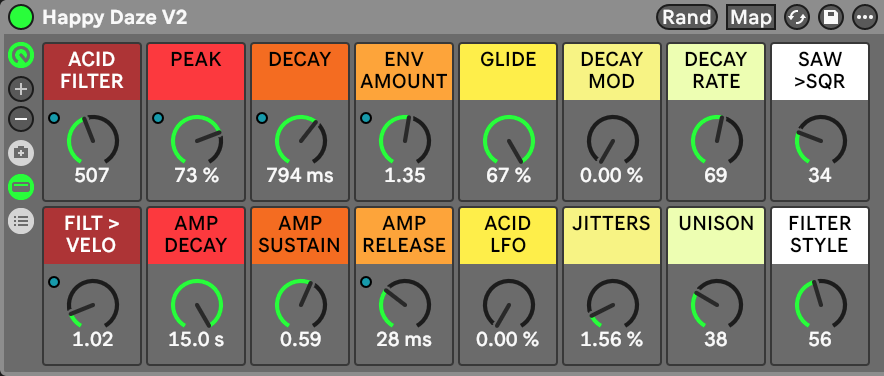Select the GLIDE macro label
This screenshot has width=884, height=376.
click(x=508, y=72)
